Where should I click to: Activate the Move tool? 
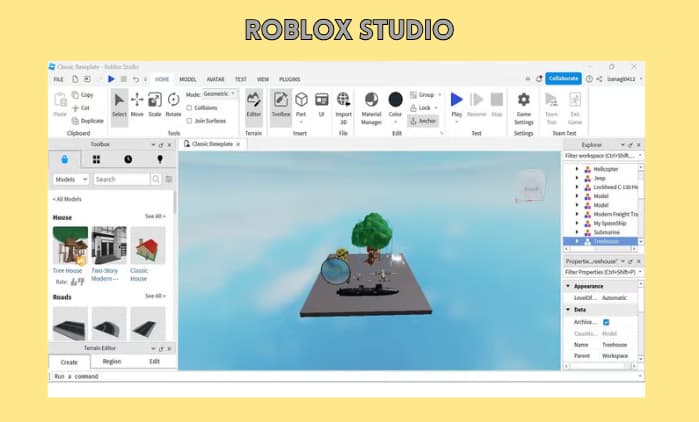click(137, 105)
